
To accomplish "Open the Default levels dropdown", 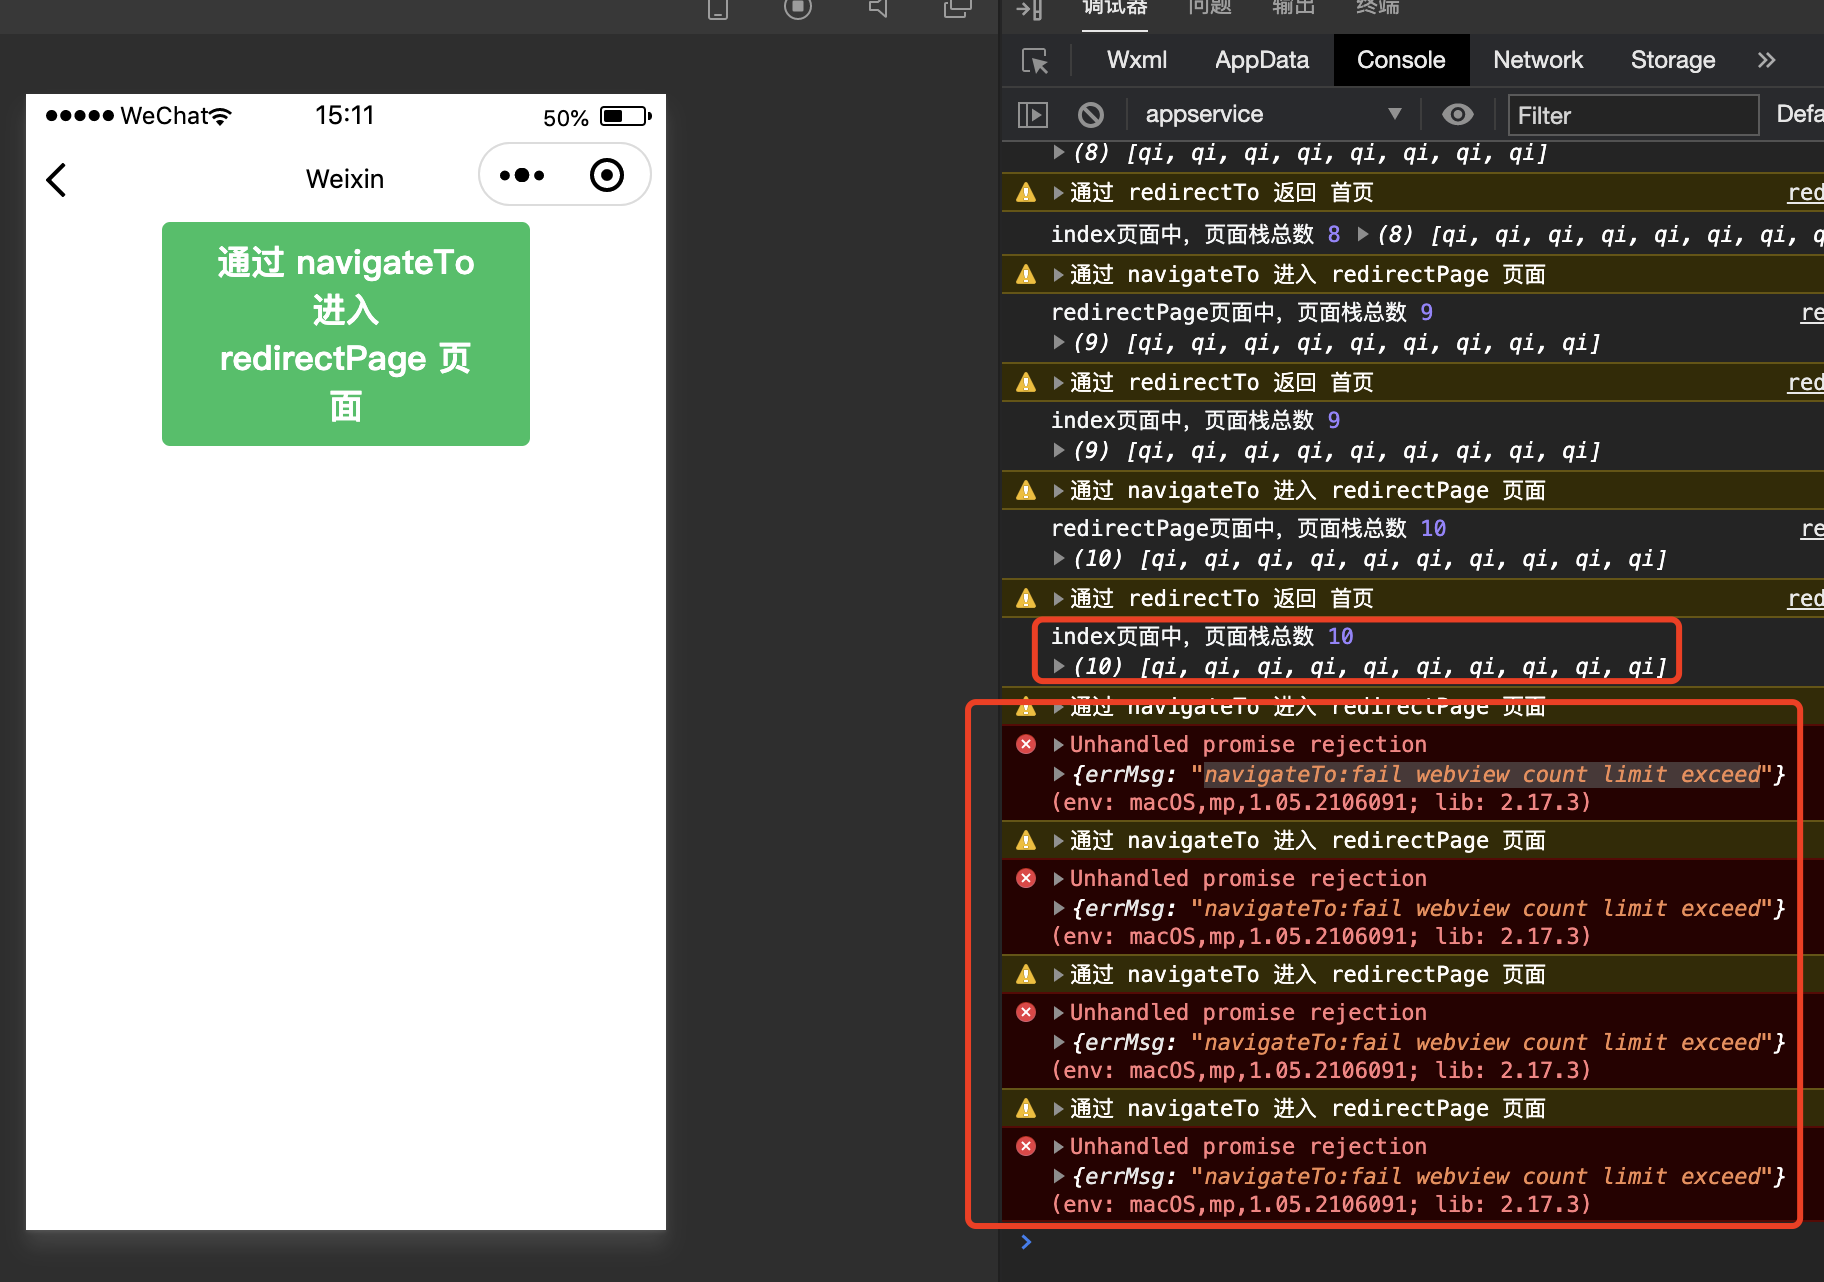I will click(x=1800, y=115).
